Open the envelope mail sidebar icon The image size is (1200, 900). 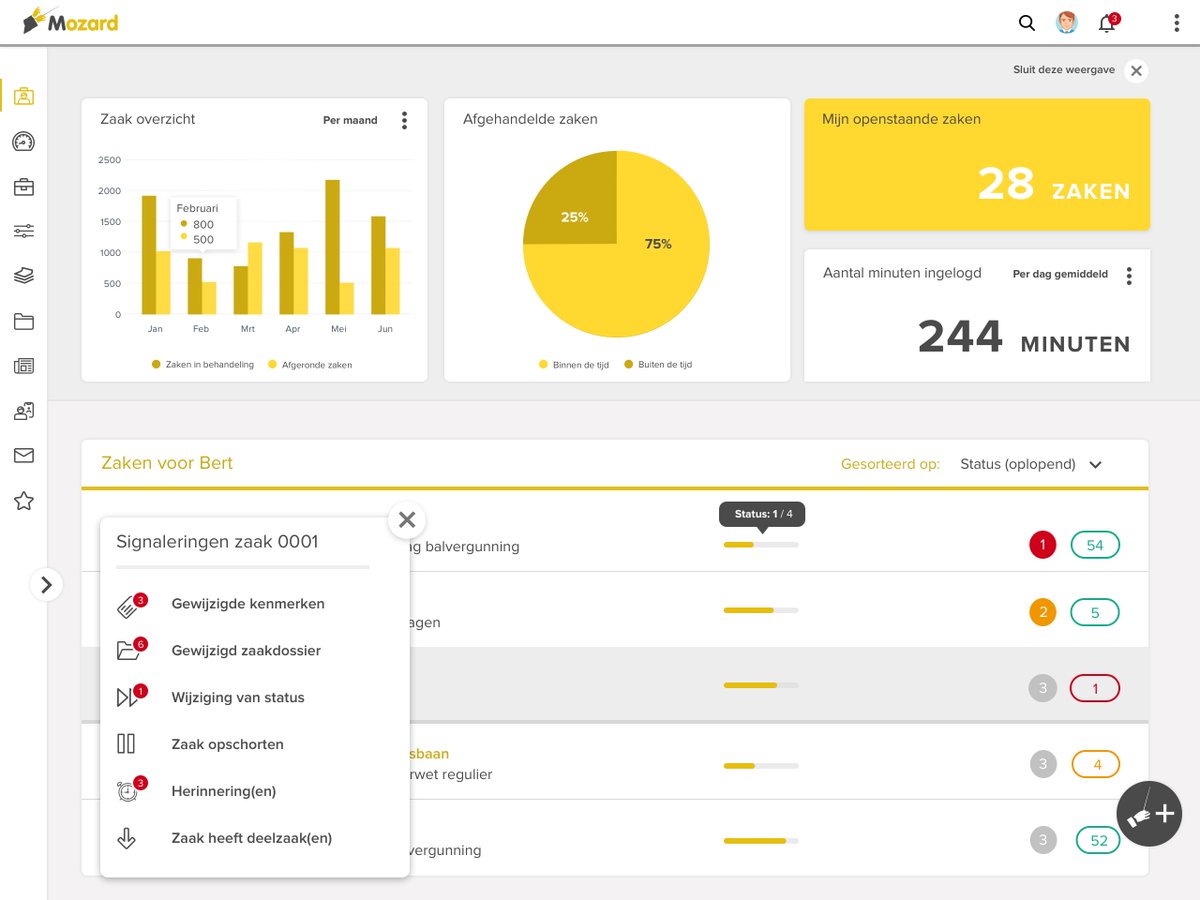tap(24, 456)
